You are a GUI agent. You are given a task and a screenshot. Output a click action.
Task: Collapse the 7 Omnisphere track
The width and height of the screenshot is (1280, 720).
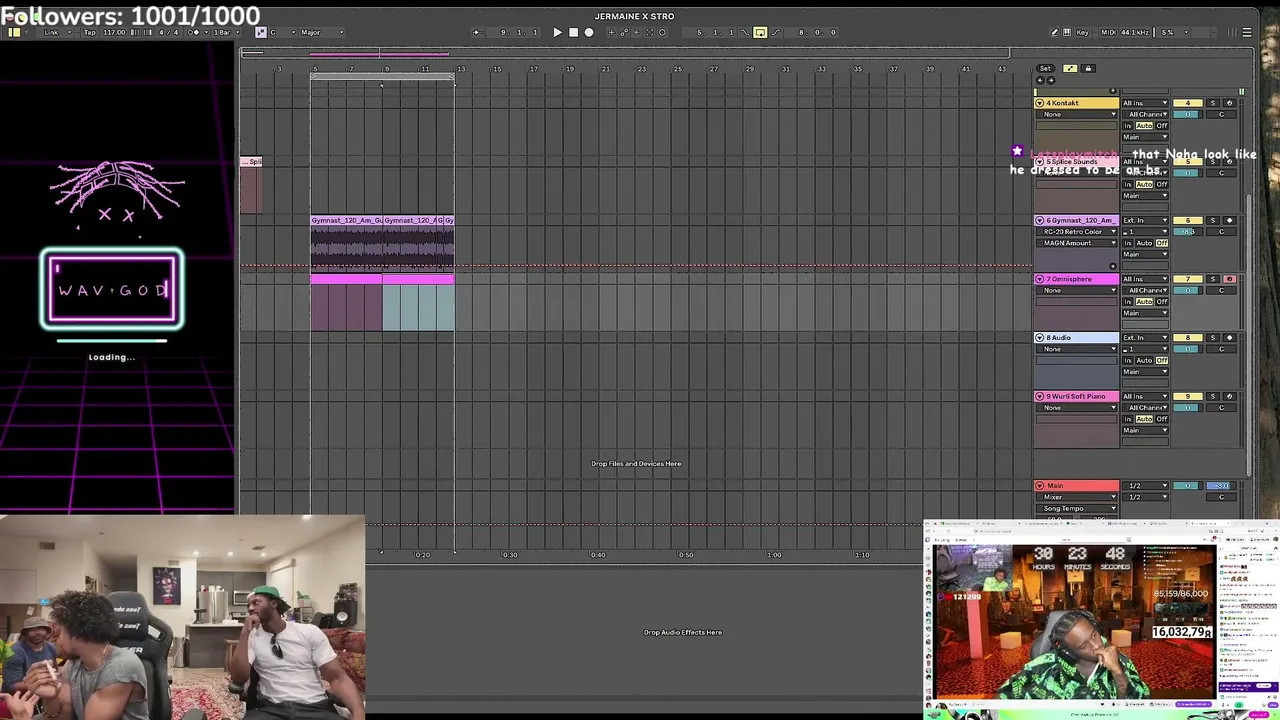(1040, 279)
